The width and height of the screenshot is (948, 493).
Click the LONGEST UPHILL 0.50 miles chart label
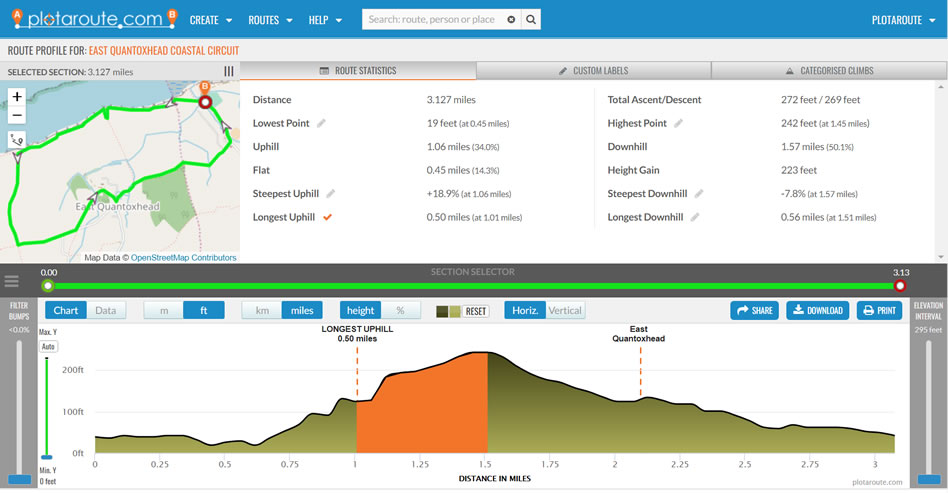[357, 334]
